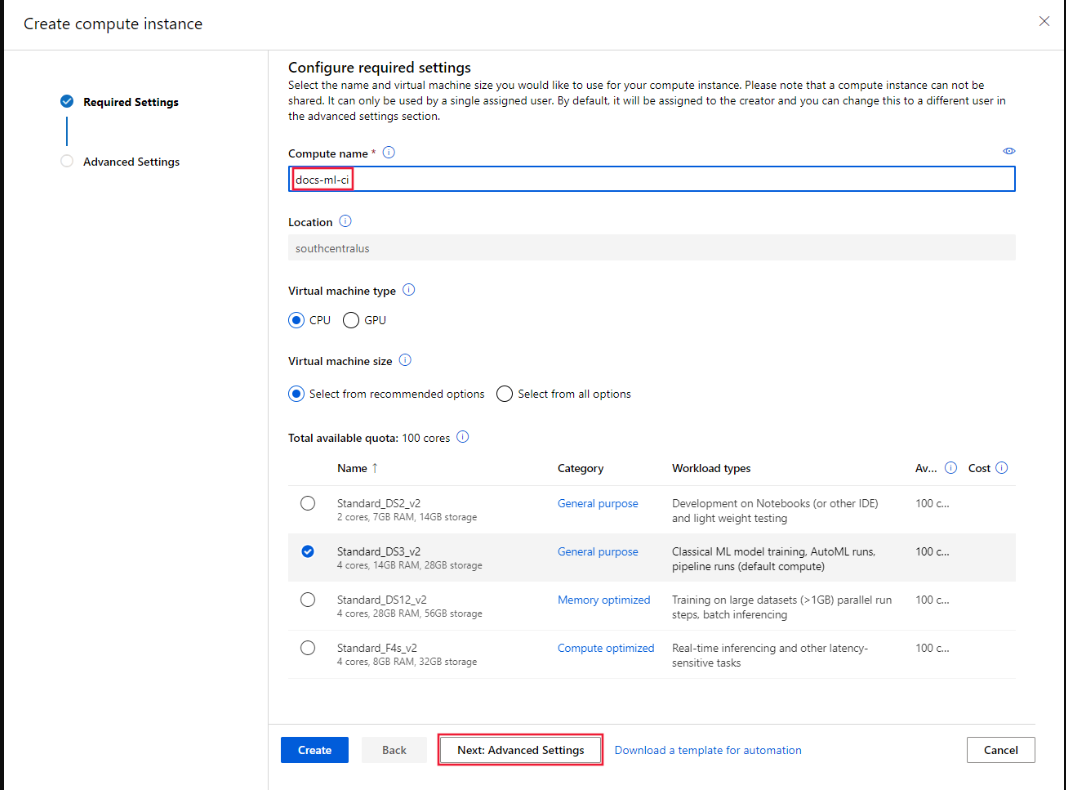Open General purpose link for Standard_DS2_v2
The image size is (1066, 790).
598,503
